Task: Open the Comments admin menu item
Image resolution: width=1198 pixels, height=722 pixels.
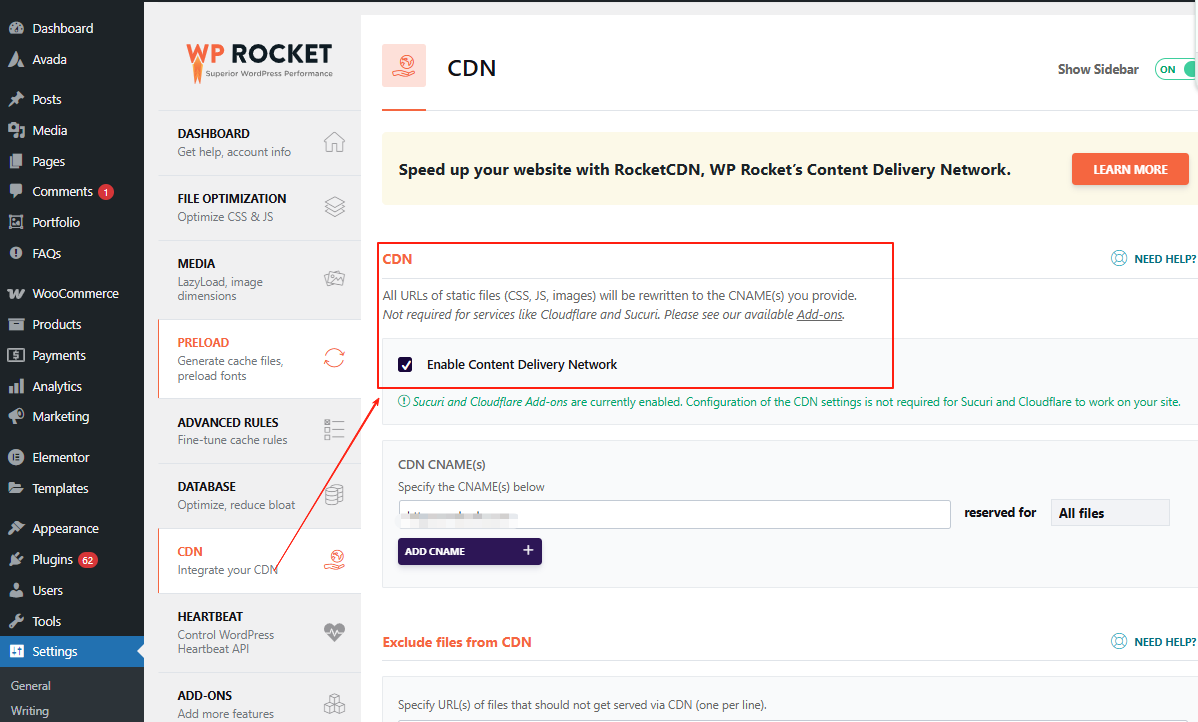Action: [62, 192]
